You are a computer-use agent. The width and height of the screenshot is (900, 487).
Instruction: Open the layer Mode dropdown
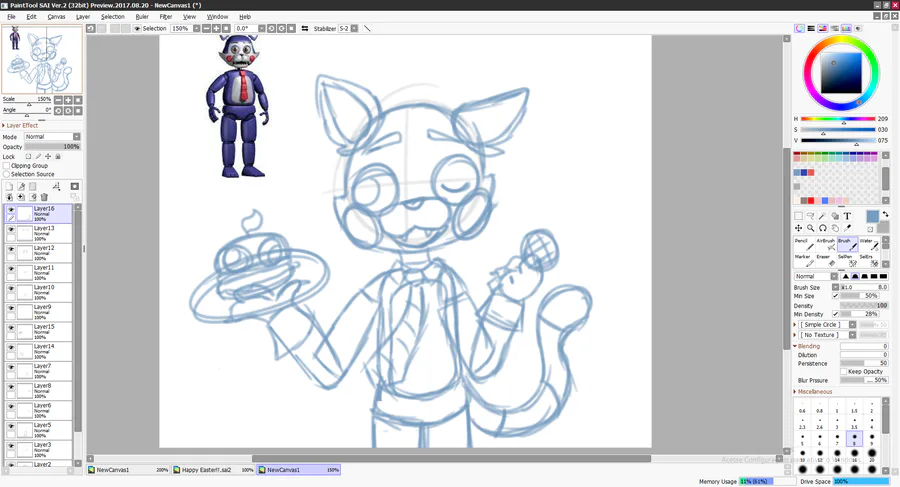(52, 137)
